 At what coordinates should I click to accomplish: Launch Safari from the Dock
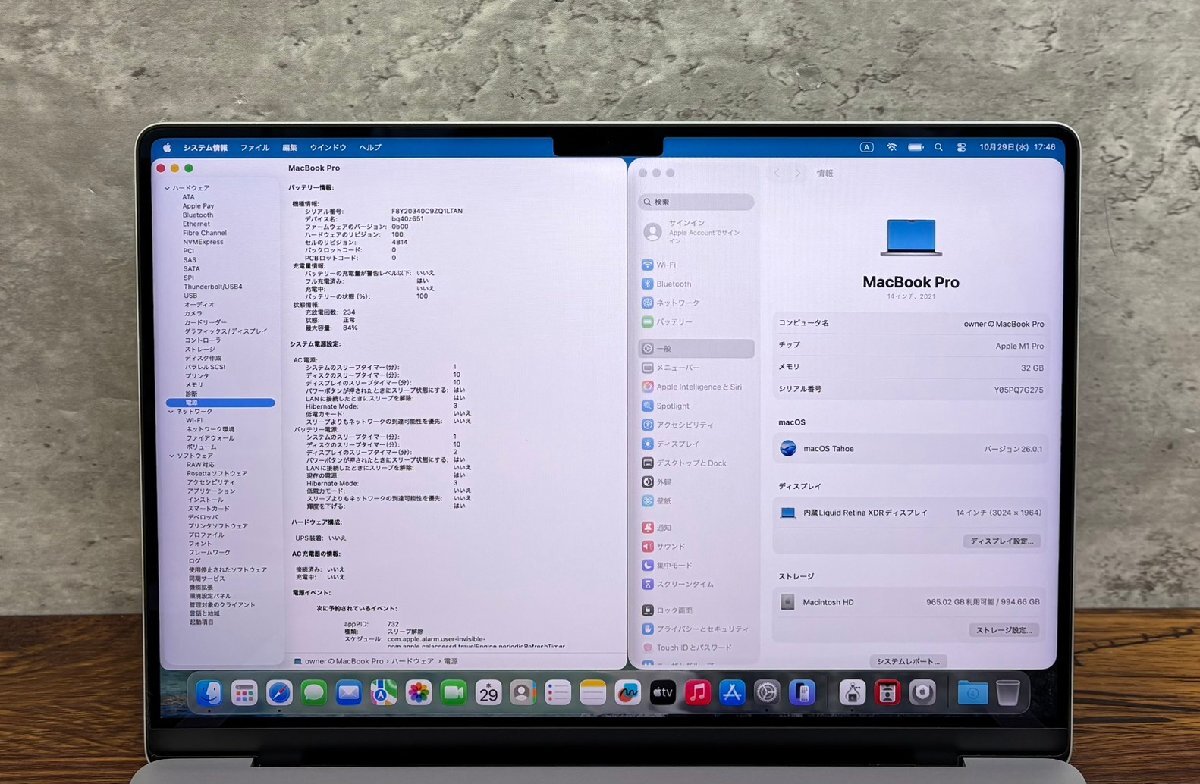pyautogui.click(x=279, y=693)
